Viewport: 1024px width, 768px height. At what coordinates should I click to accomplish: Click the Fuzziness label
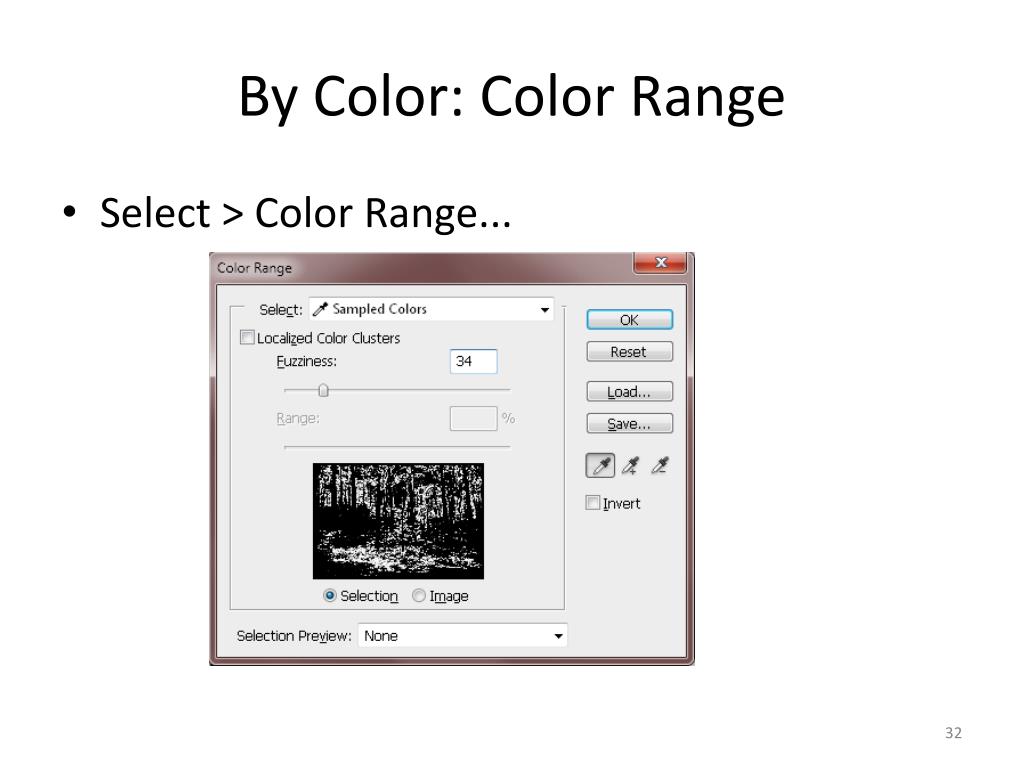click(x=306, y=361)
